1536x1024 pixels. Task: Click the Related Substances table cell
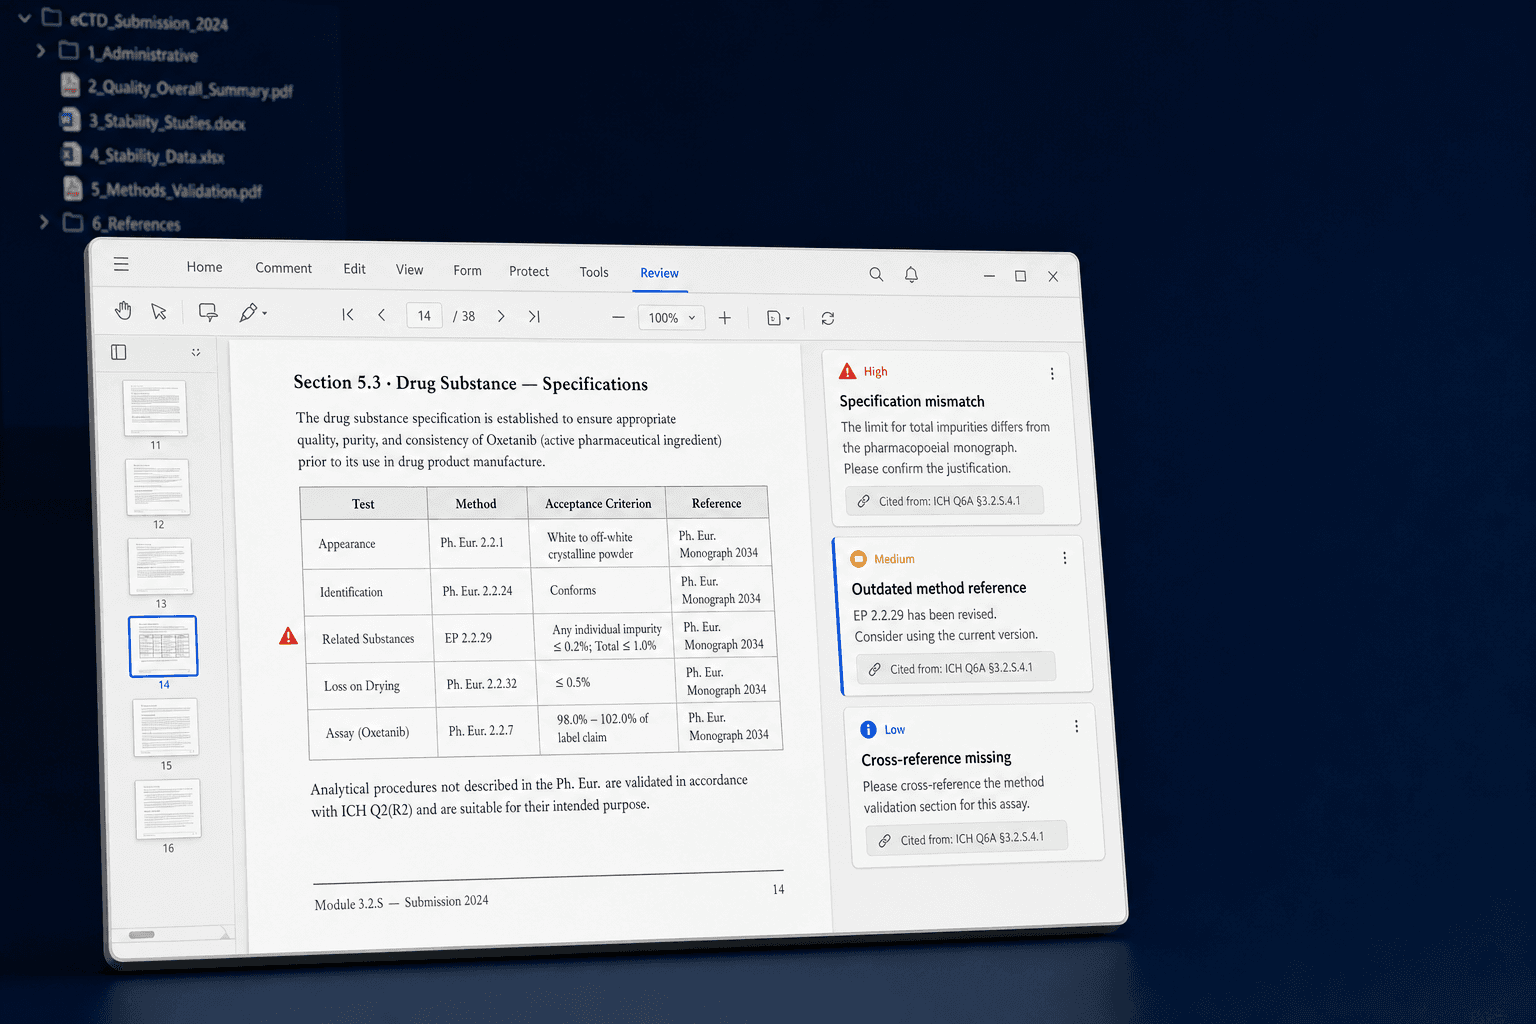(369, 638)
